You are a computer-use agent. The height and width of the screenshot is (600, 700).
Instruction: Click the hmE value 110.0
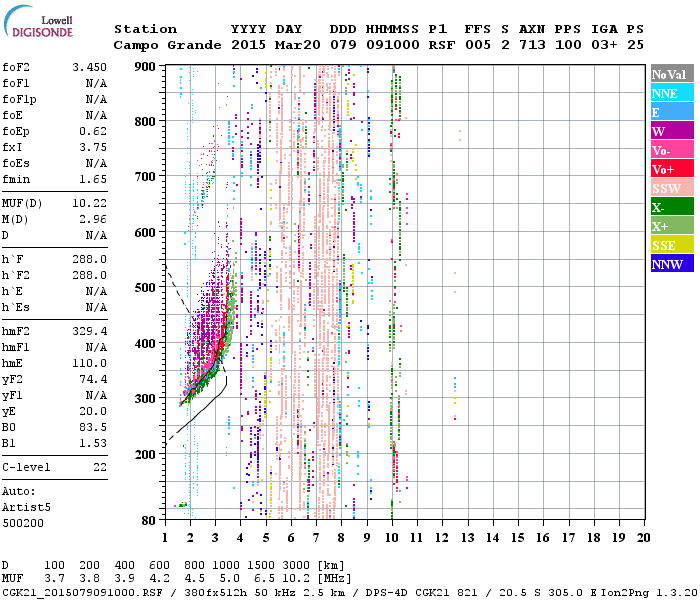pyautogui.click(x=89, y=364)
